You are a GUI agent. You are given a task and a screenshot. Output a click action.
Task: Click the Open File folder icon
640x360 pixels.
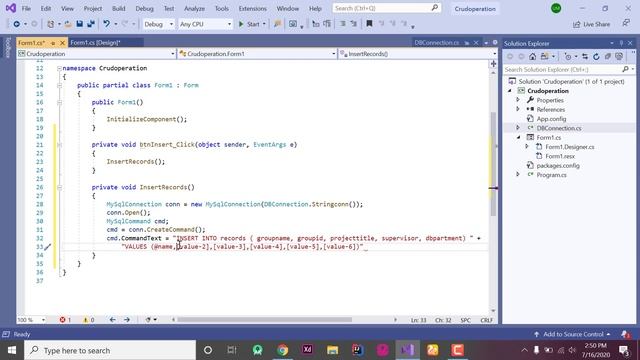coord(68,24)
